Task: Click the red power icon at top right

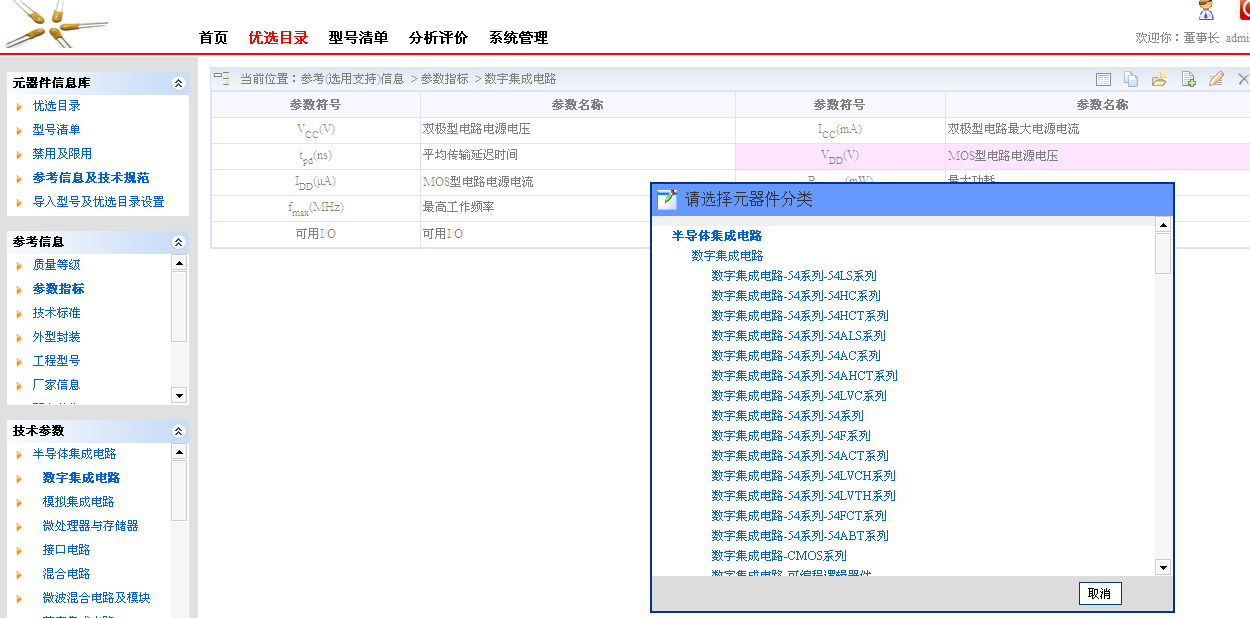Action: 1244,10
